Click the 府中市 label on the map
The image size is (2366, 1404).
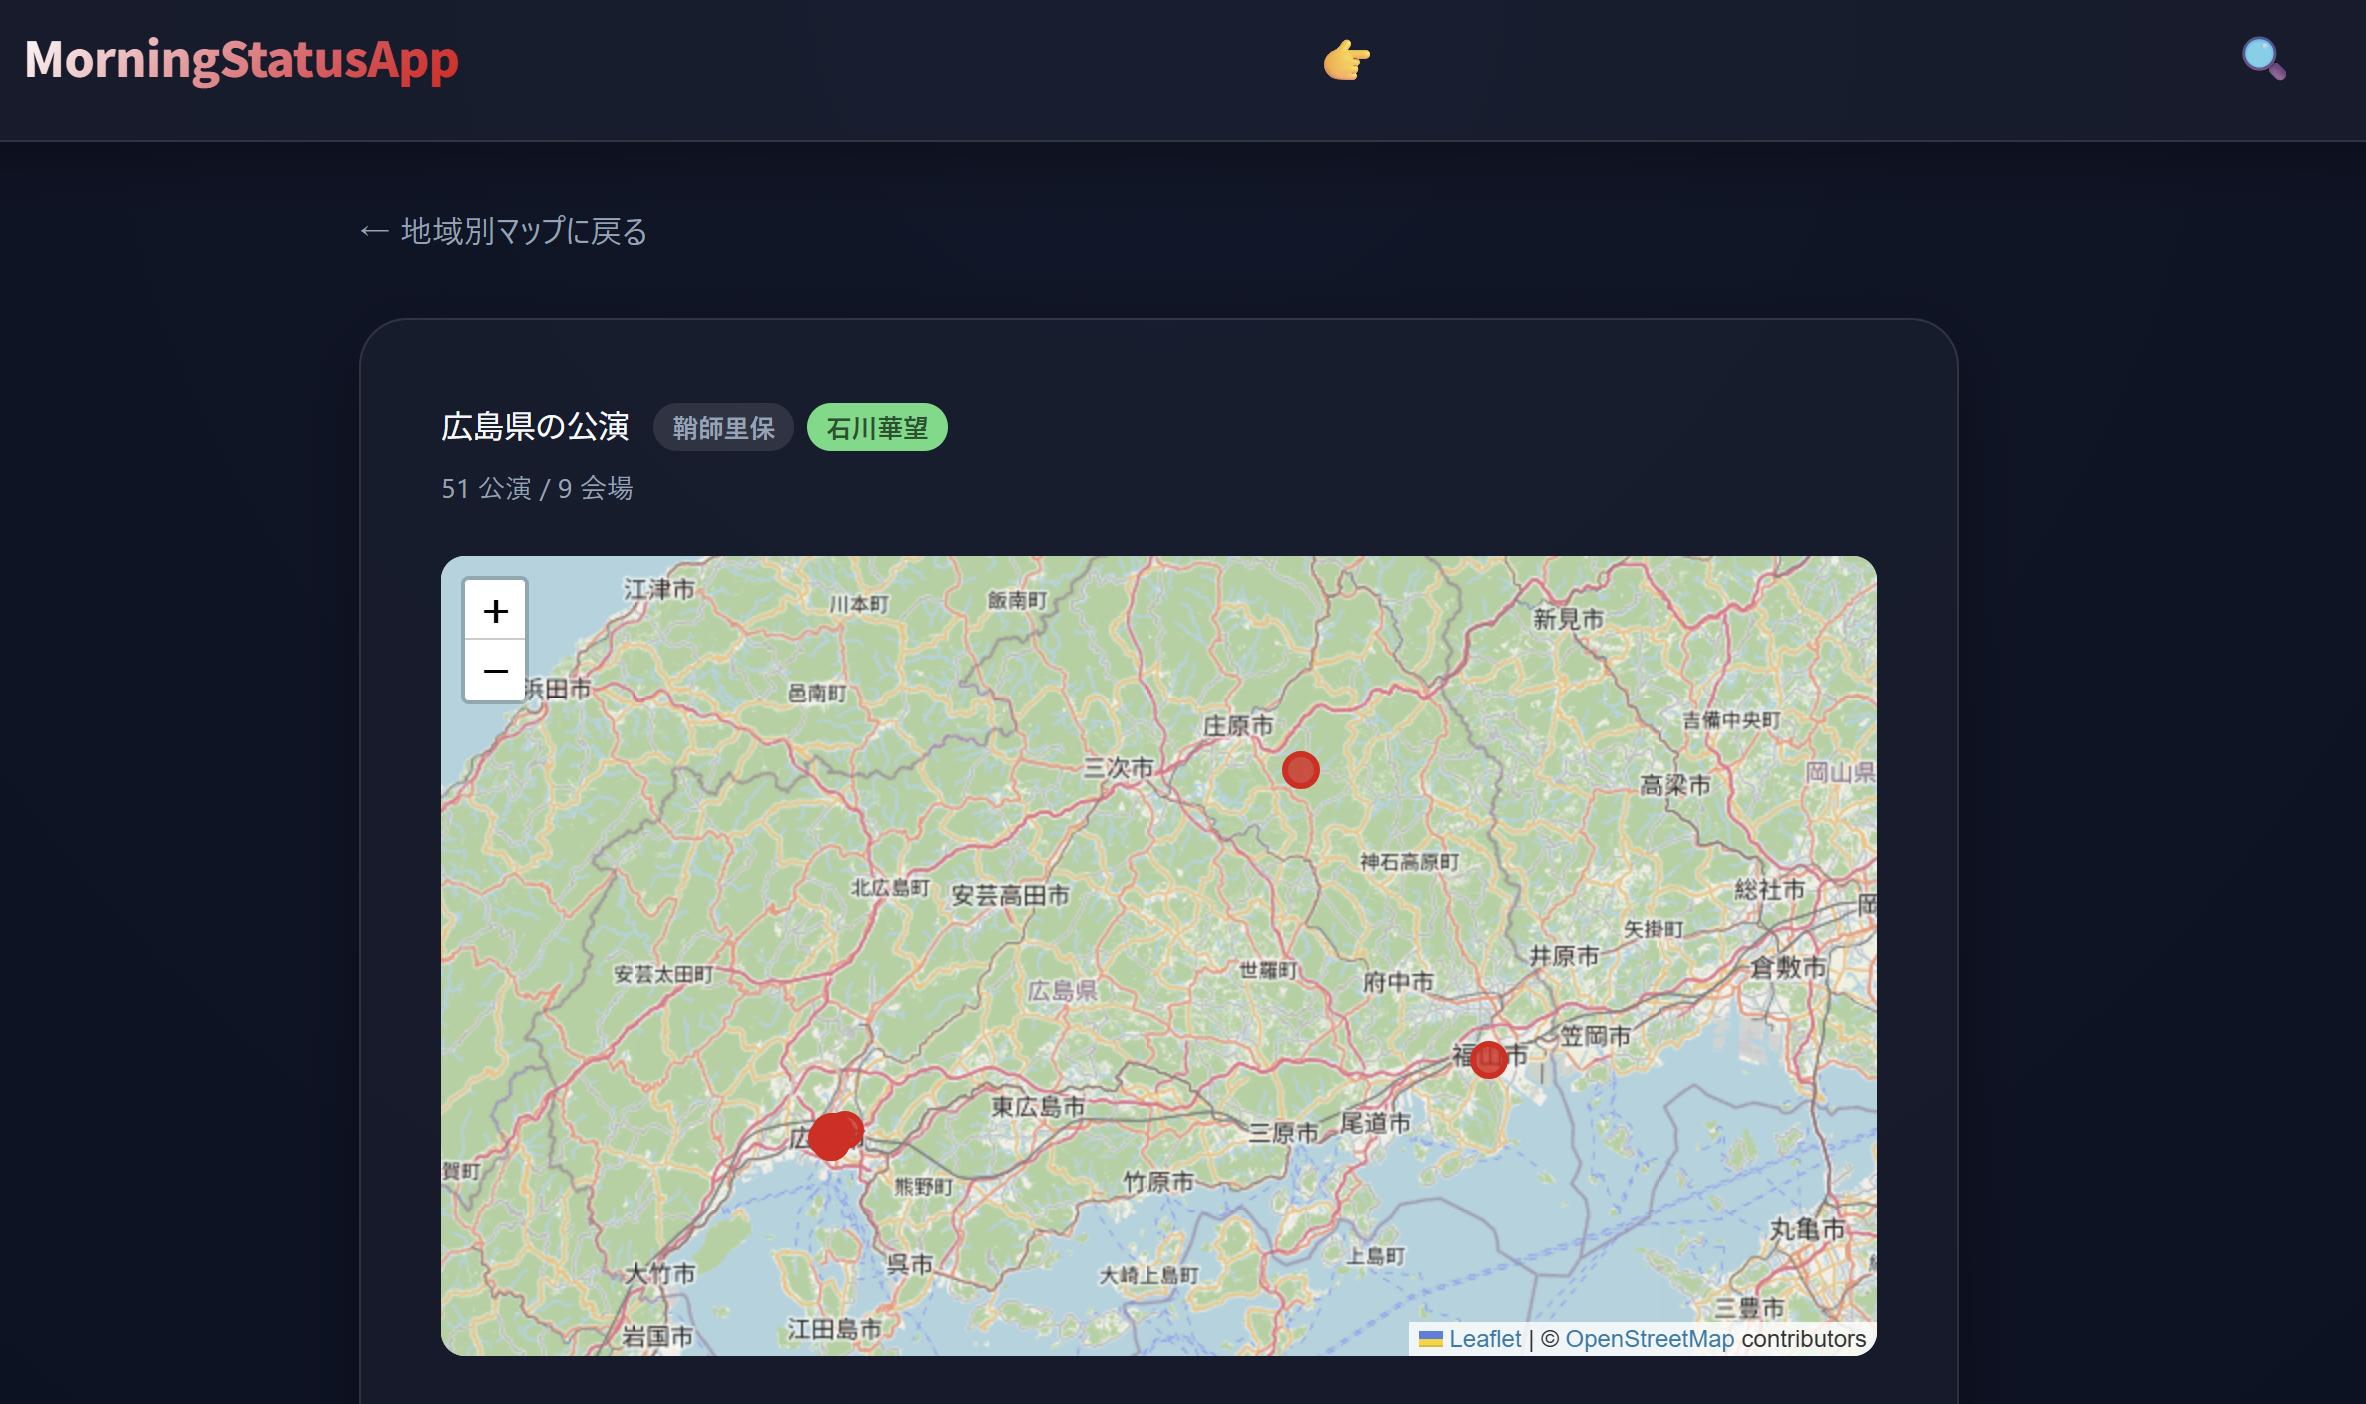[1398, 982]
